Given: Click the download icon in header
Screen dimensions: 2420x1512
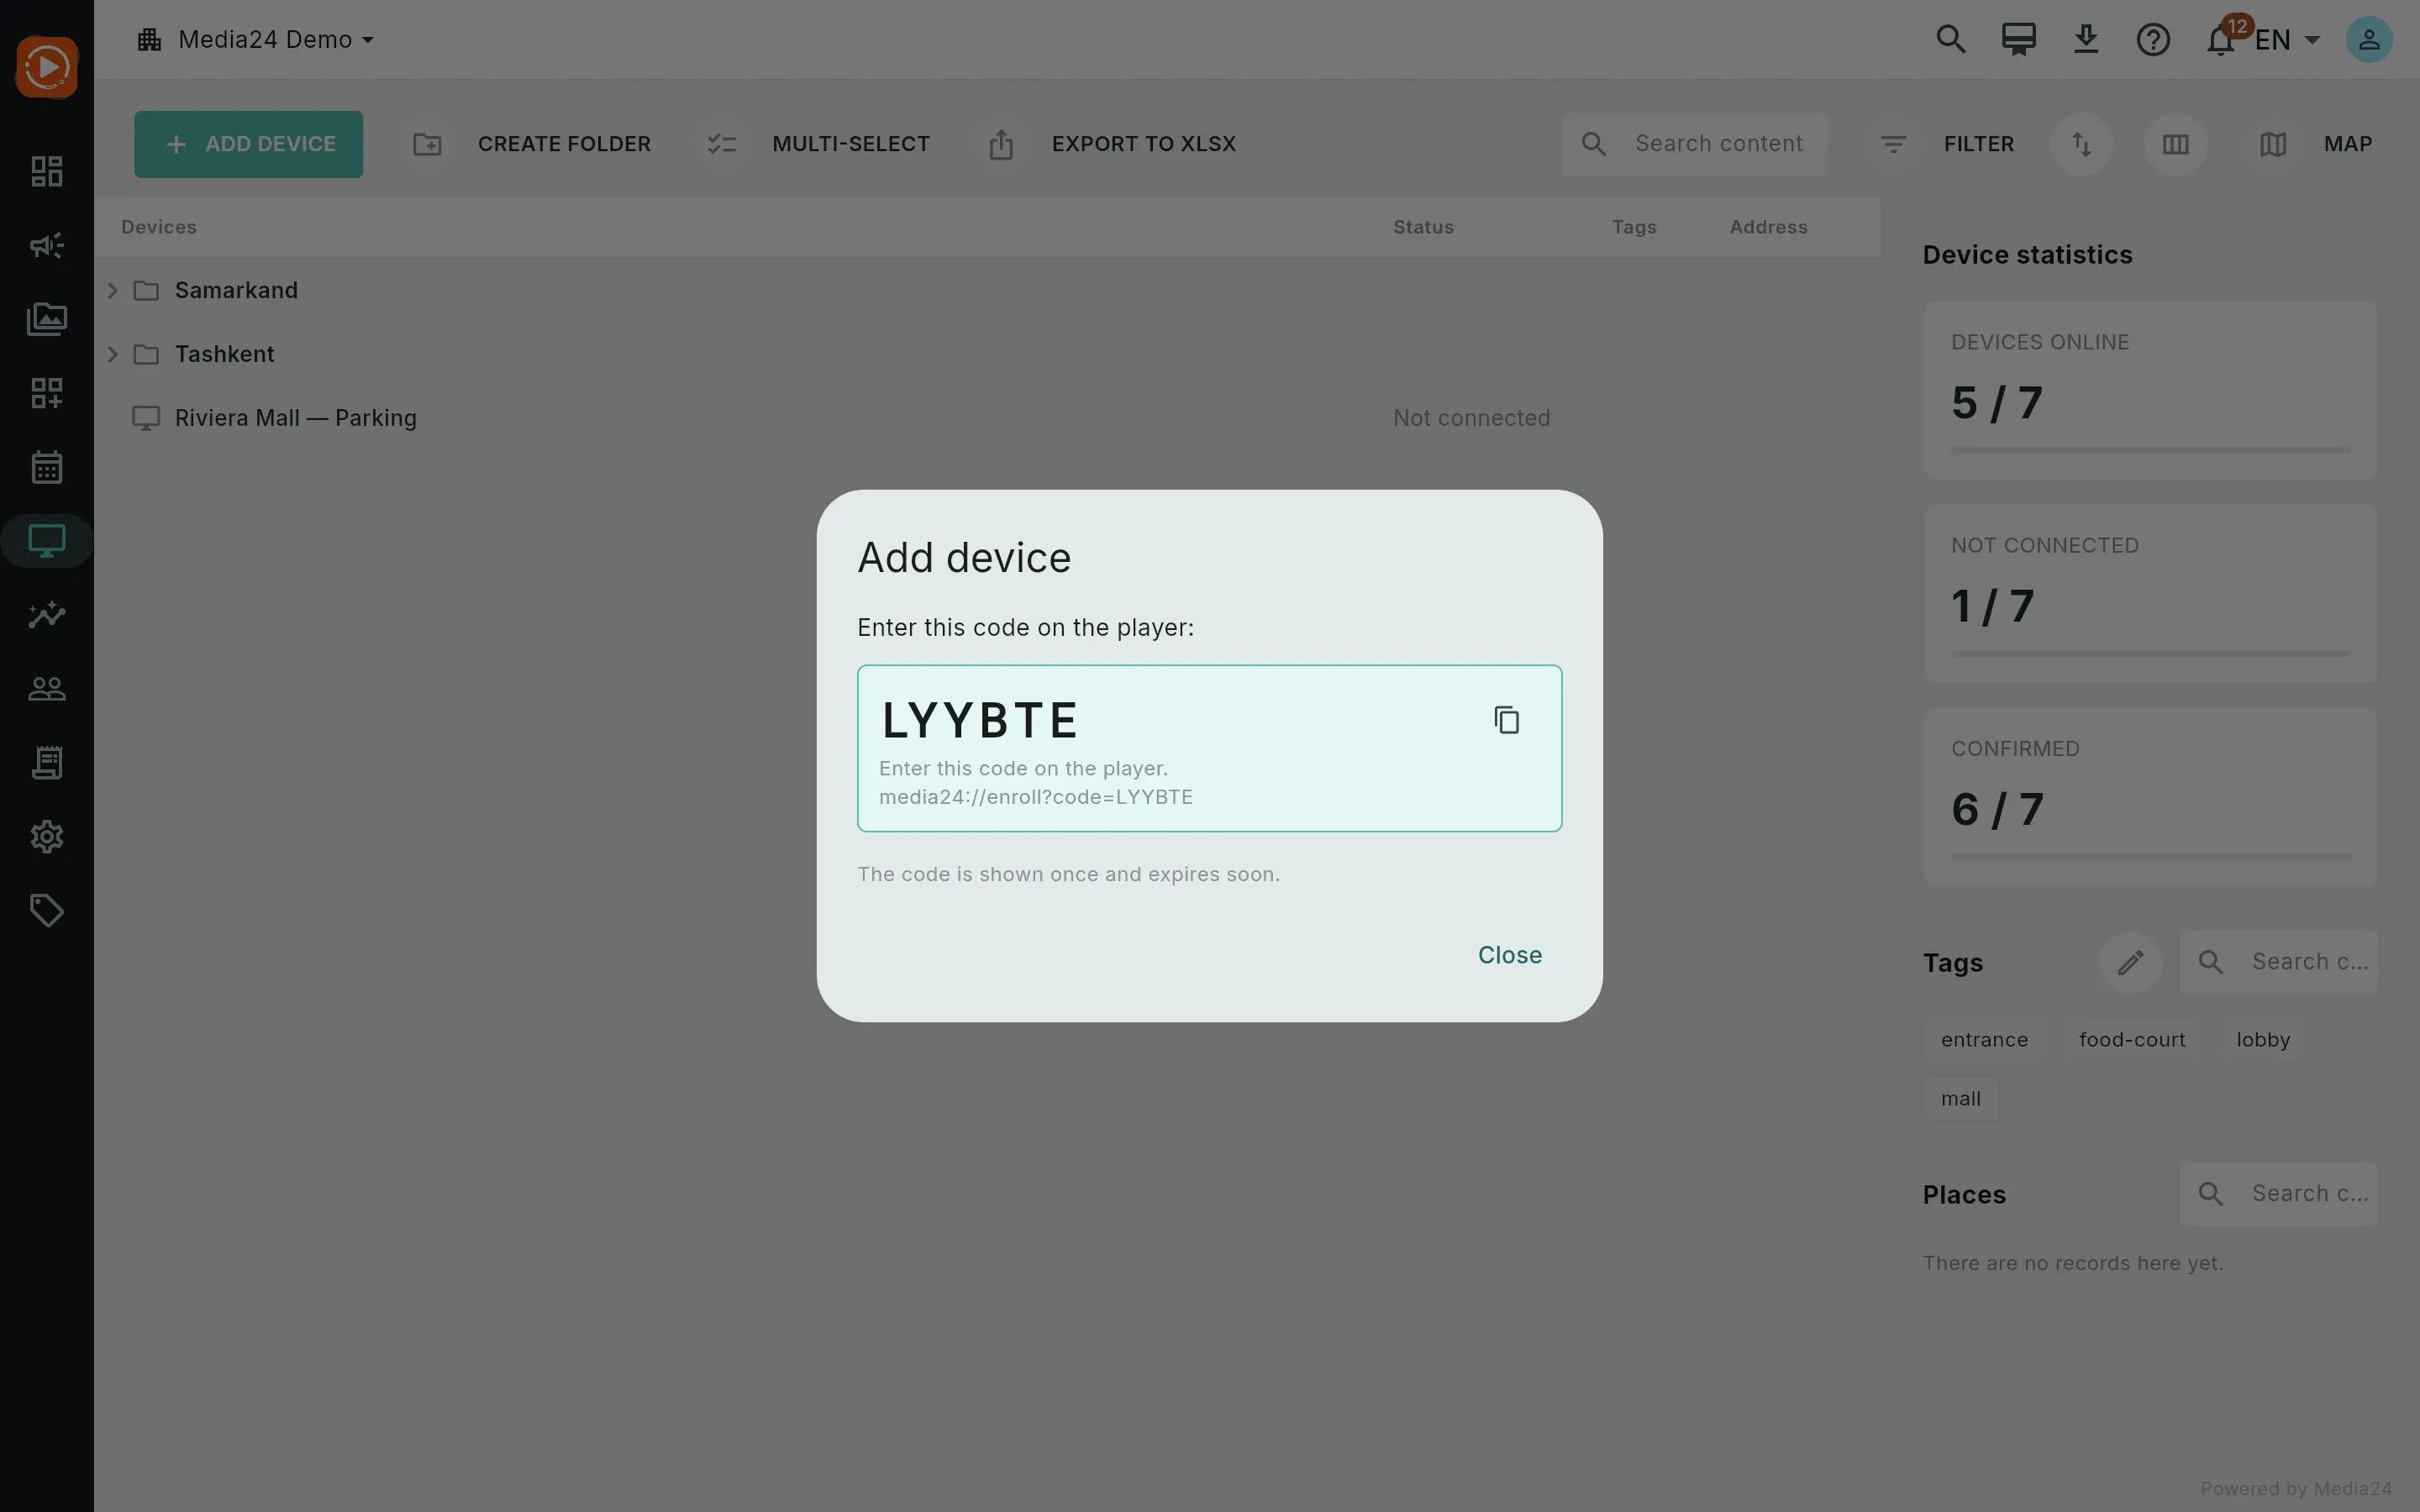Looking at the screenshot, I should click(x=2085, y=40).
